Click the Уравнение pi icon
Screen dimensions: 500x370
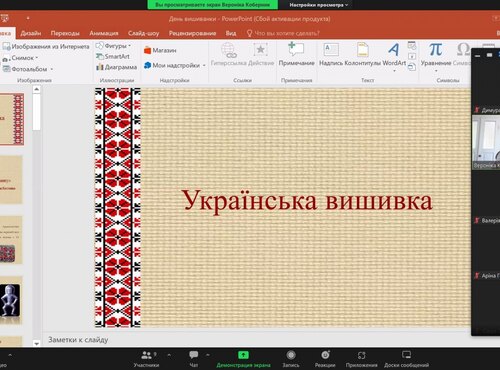pos(435,49)
